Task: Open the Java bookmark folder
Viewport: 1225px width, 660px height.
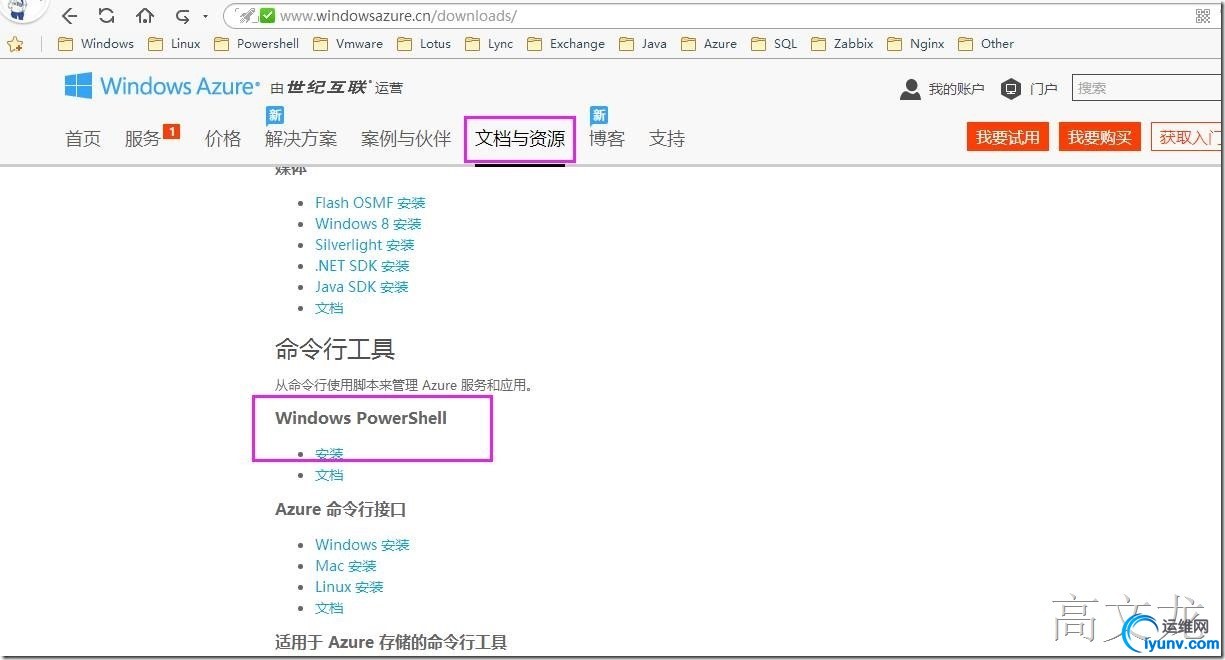Action: pyautogui.click(x=643, y=44)
